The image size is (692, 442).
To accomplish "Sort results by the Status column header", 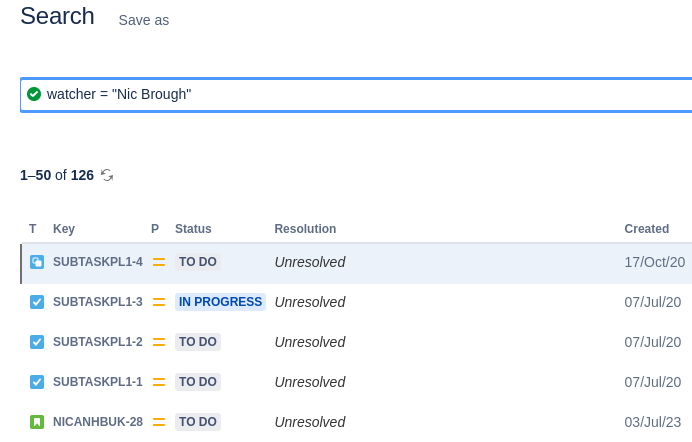I will pyautogui.click(x=193, y=228).
